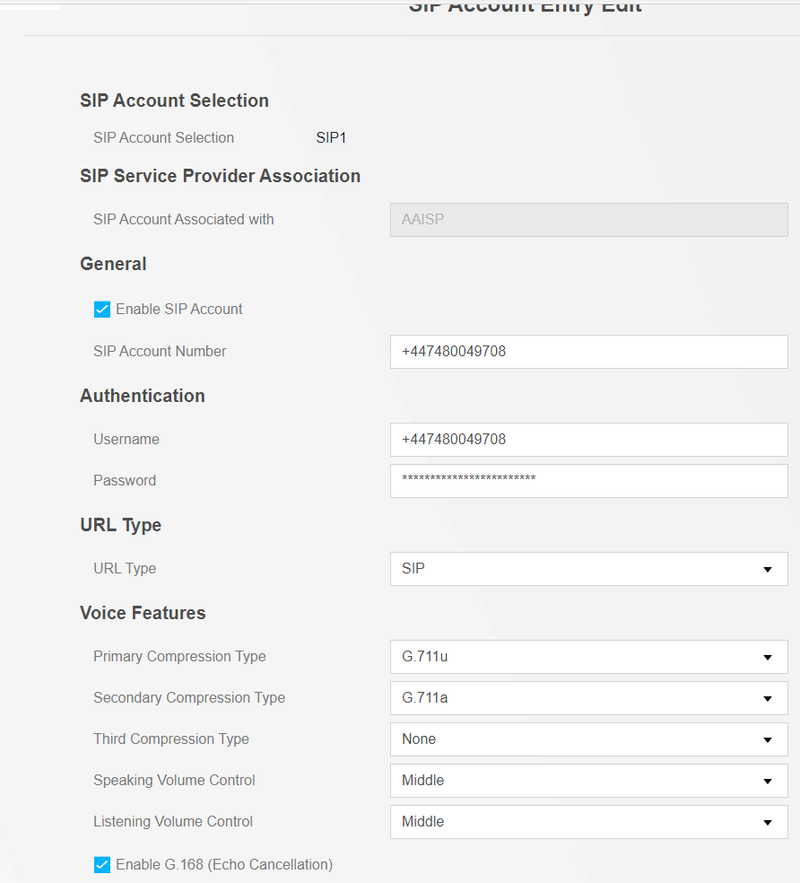The image size is (800, 883).
Task: Click the Voice Features section heading
Action: point(143,613)
